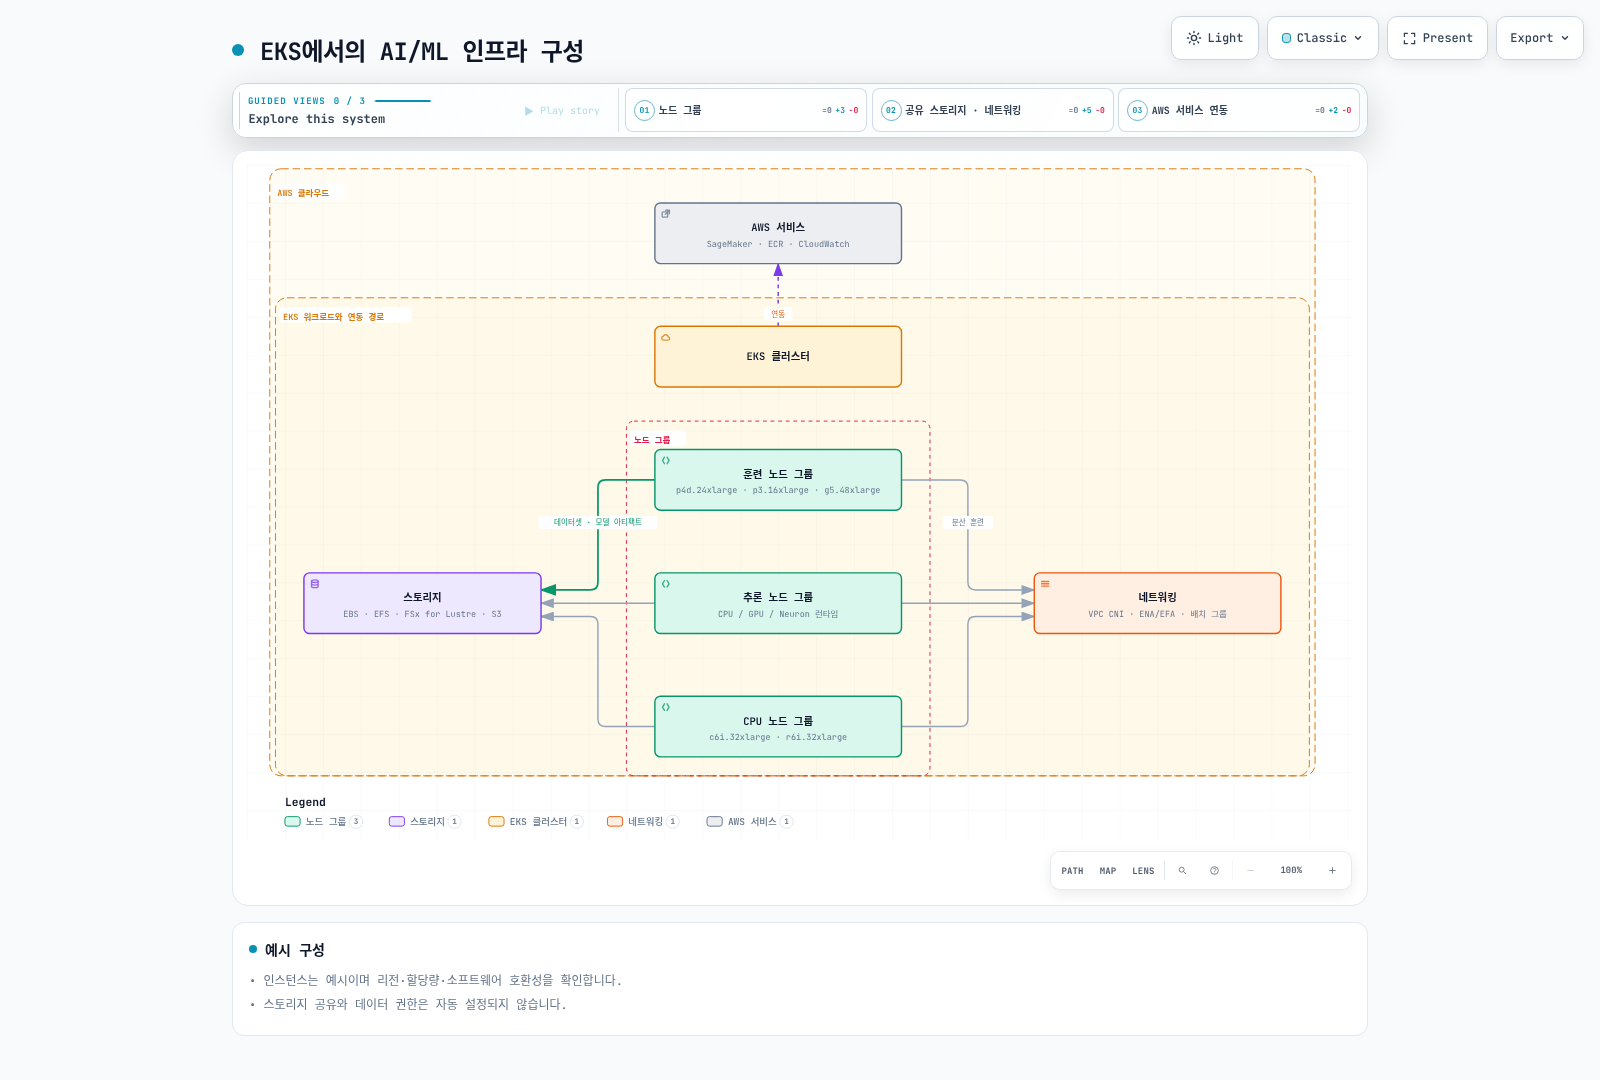
Task: Toggle 스토리지 legend filter
Action: point(425,822)
